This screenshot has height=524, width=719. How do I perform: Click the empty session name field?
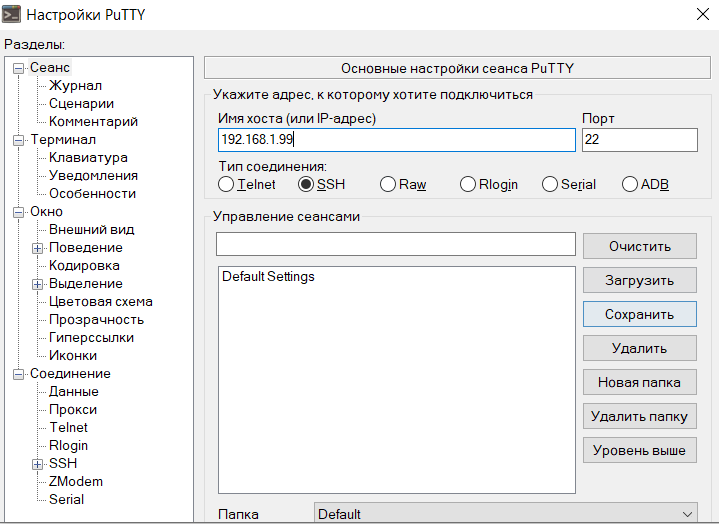click(396, 244)
